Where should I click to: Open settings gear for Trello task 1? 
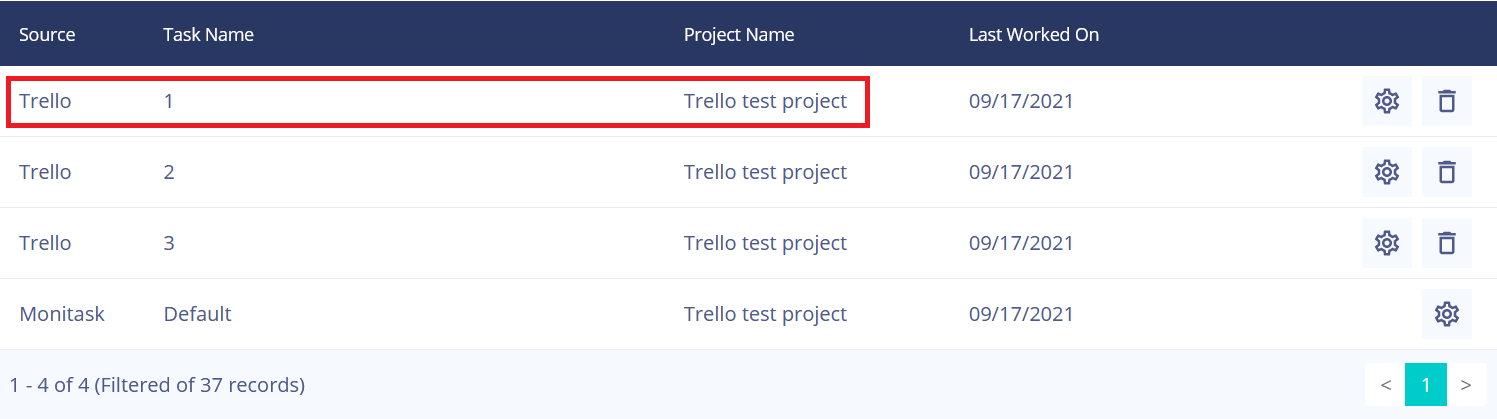click(x=1386, y=101)
